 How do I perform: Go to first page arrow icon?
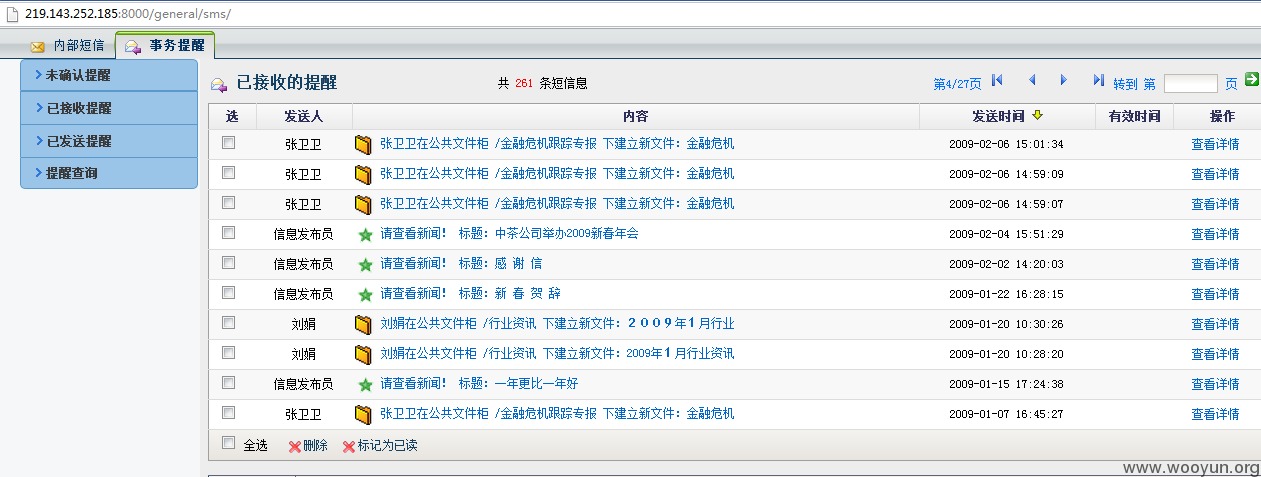(x=997, y=80)
